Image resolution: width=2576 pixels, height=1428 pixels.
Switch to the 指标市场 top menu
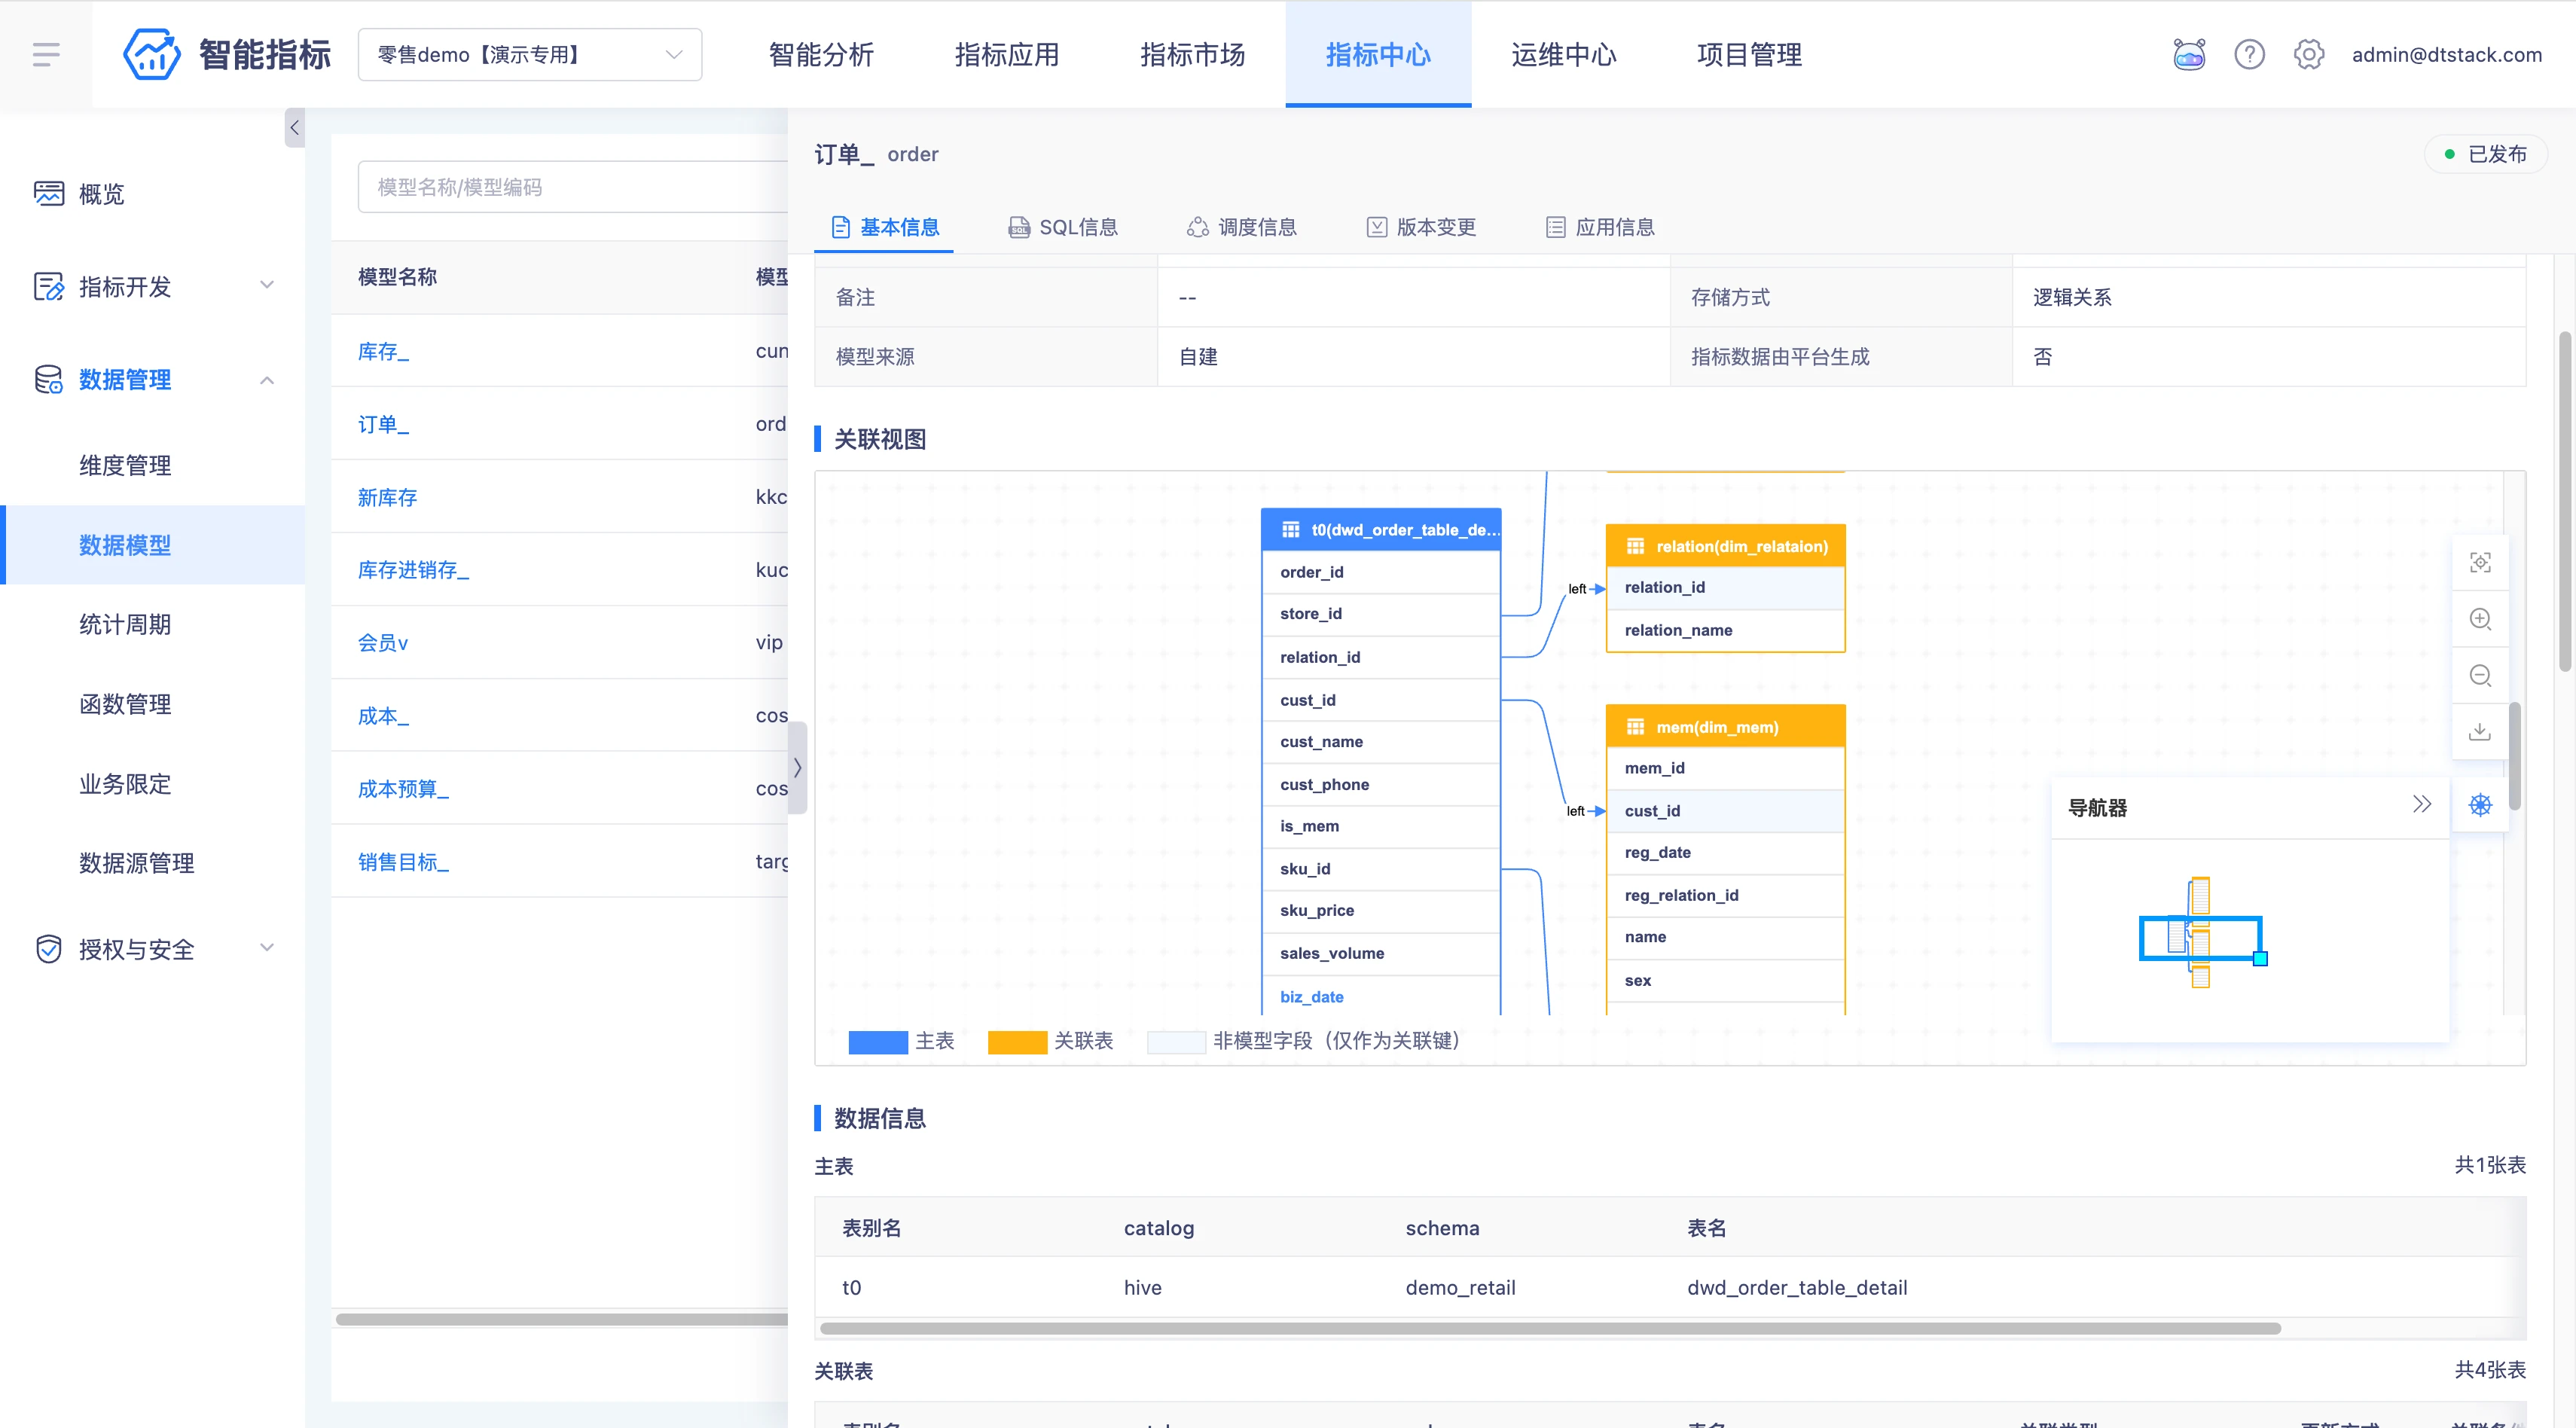(1193, 54)
